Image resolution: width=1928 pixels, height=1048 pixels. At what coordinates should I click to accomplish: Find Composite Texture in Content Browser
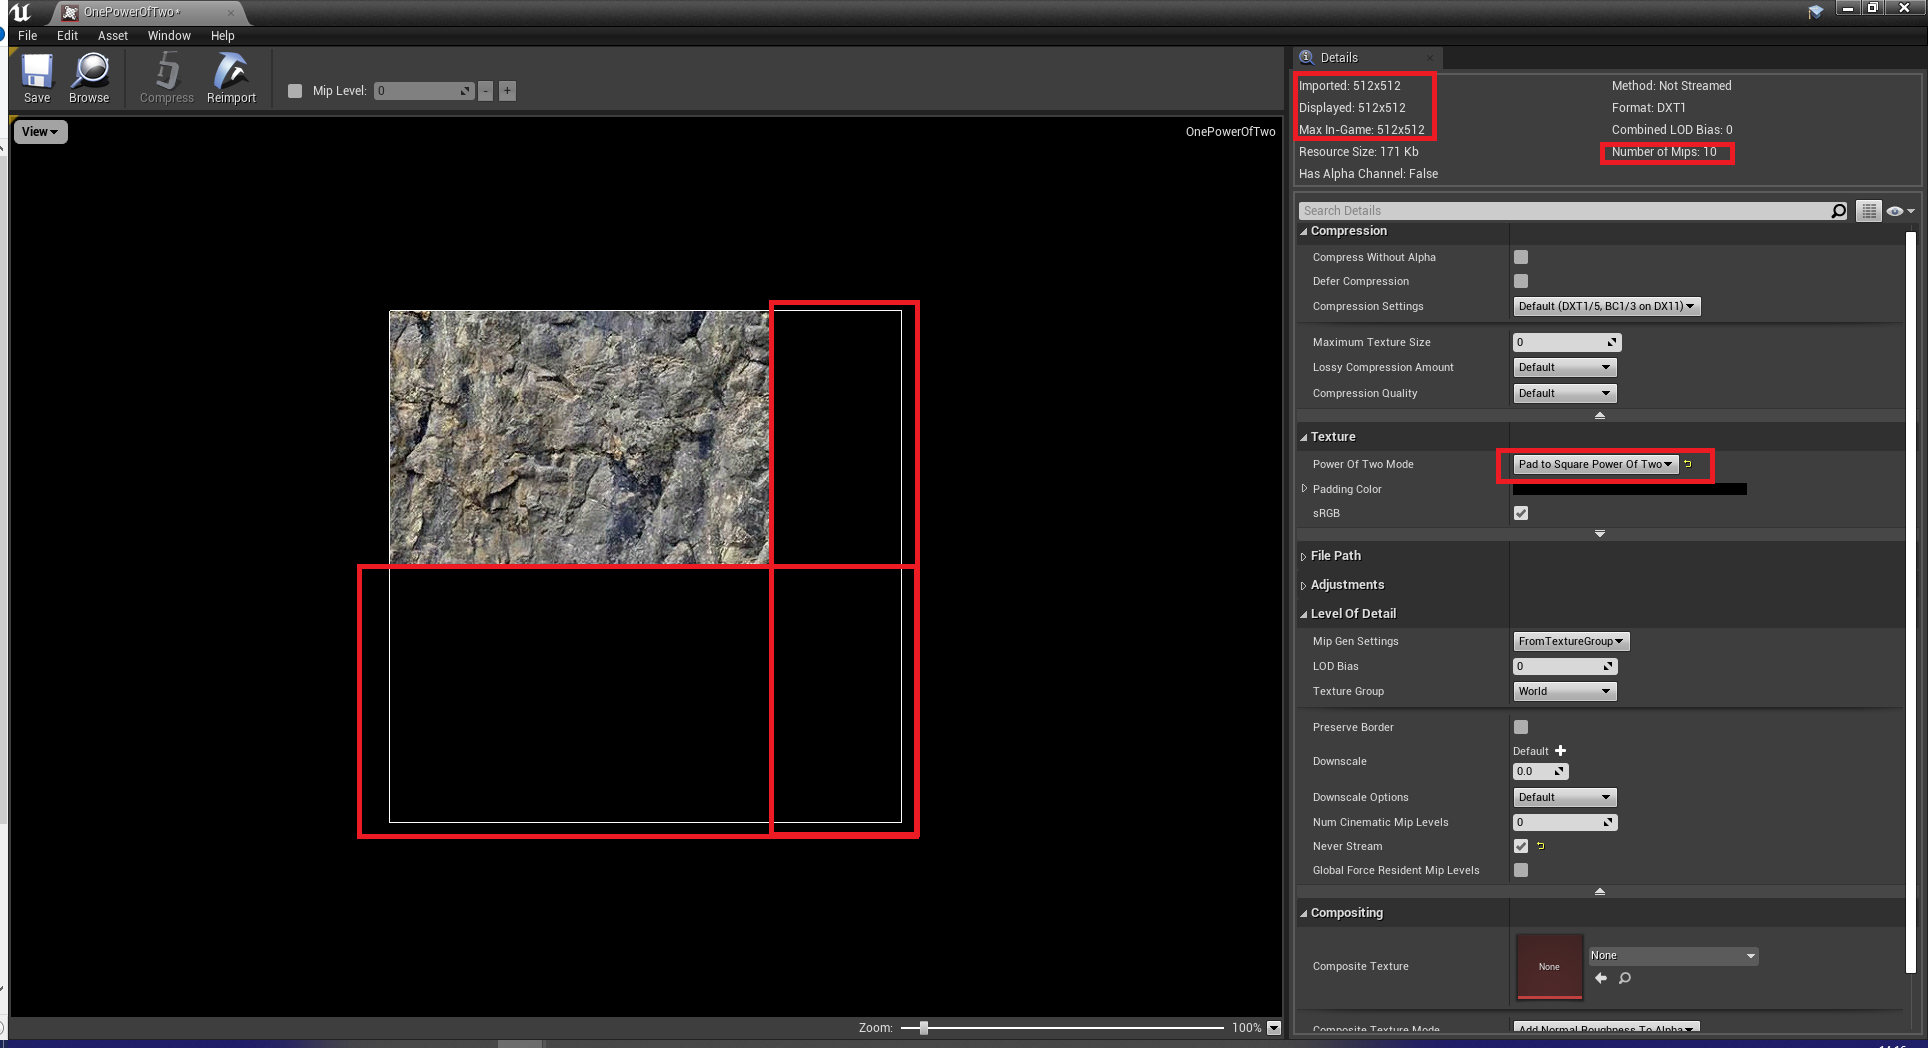point(1625,978)
